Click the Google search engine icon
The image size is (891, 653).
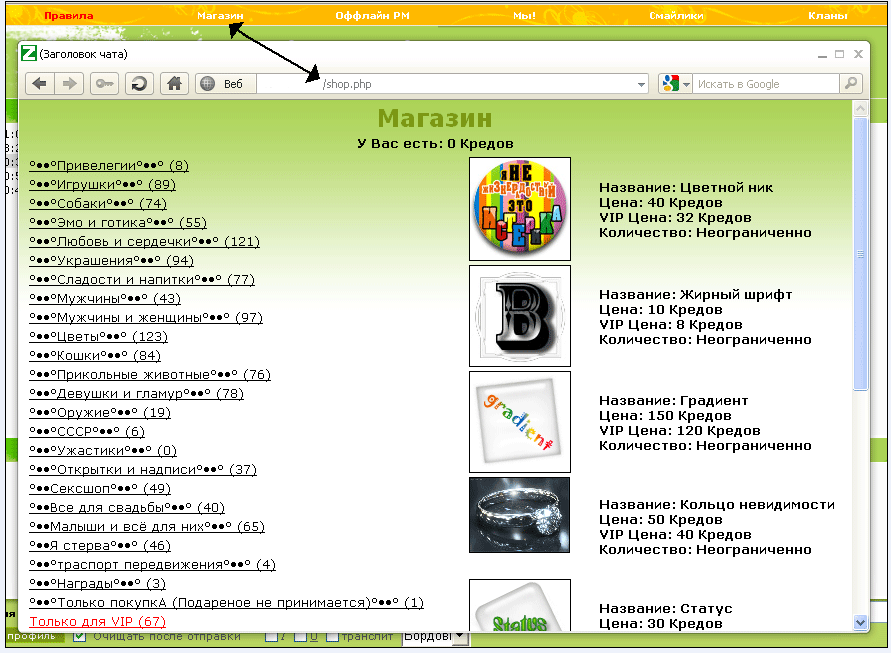click(669, 84)
